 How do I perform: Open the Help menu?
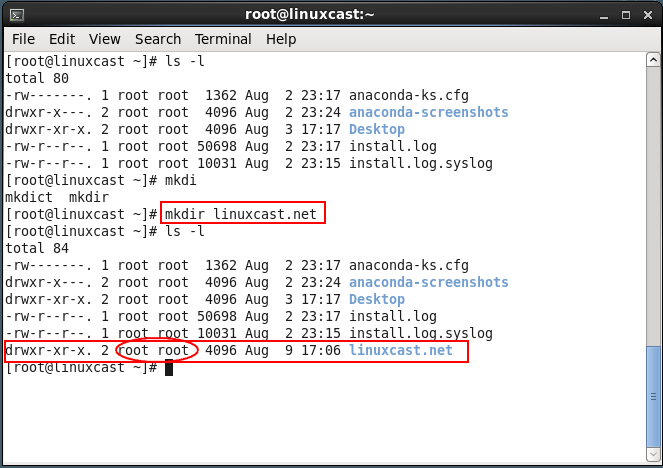tap(281, 39)
